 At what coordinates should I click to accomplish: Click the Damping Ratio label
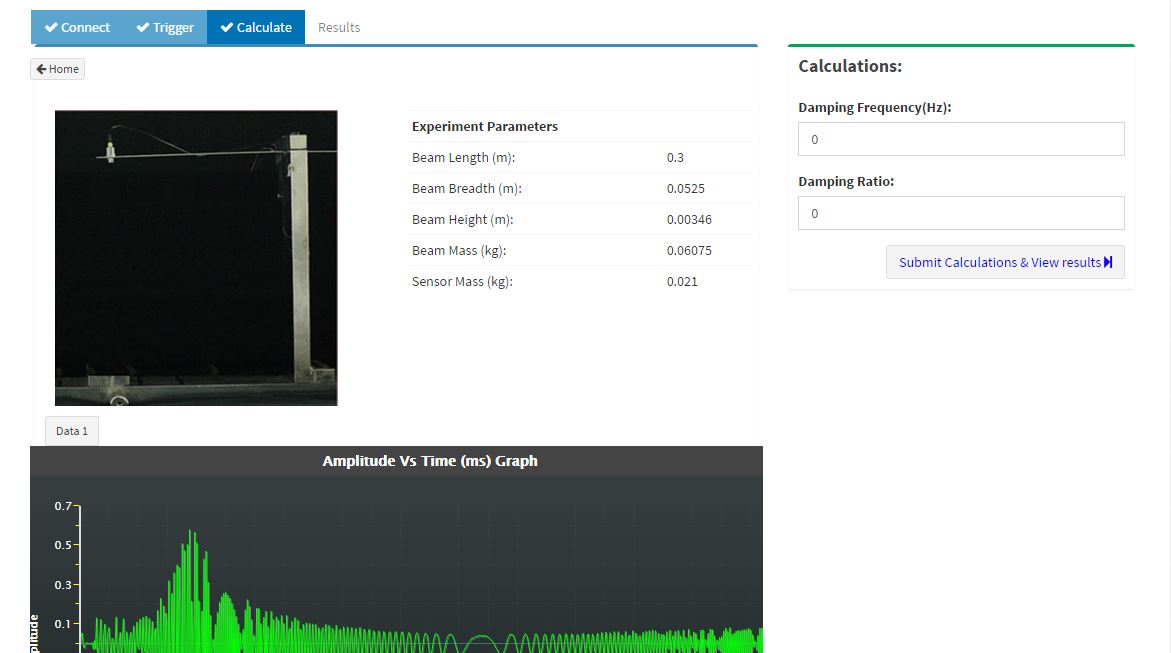(x=846, y=182)
